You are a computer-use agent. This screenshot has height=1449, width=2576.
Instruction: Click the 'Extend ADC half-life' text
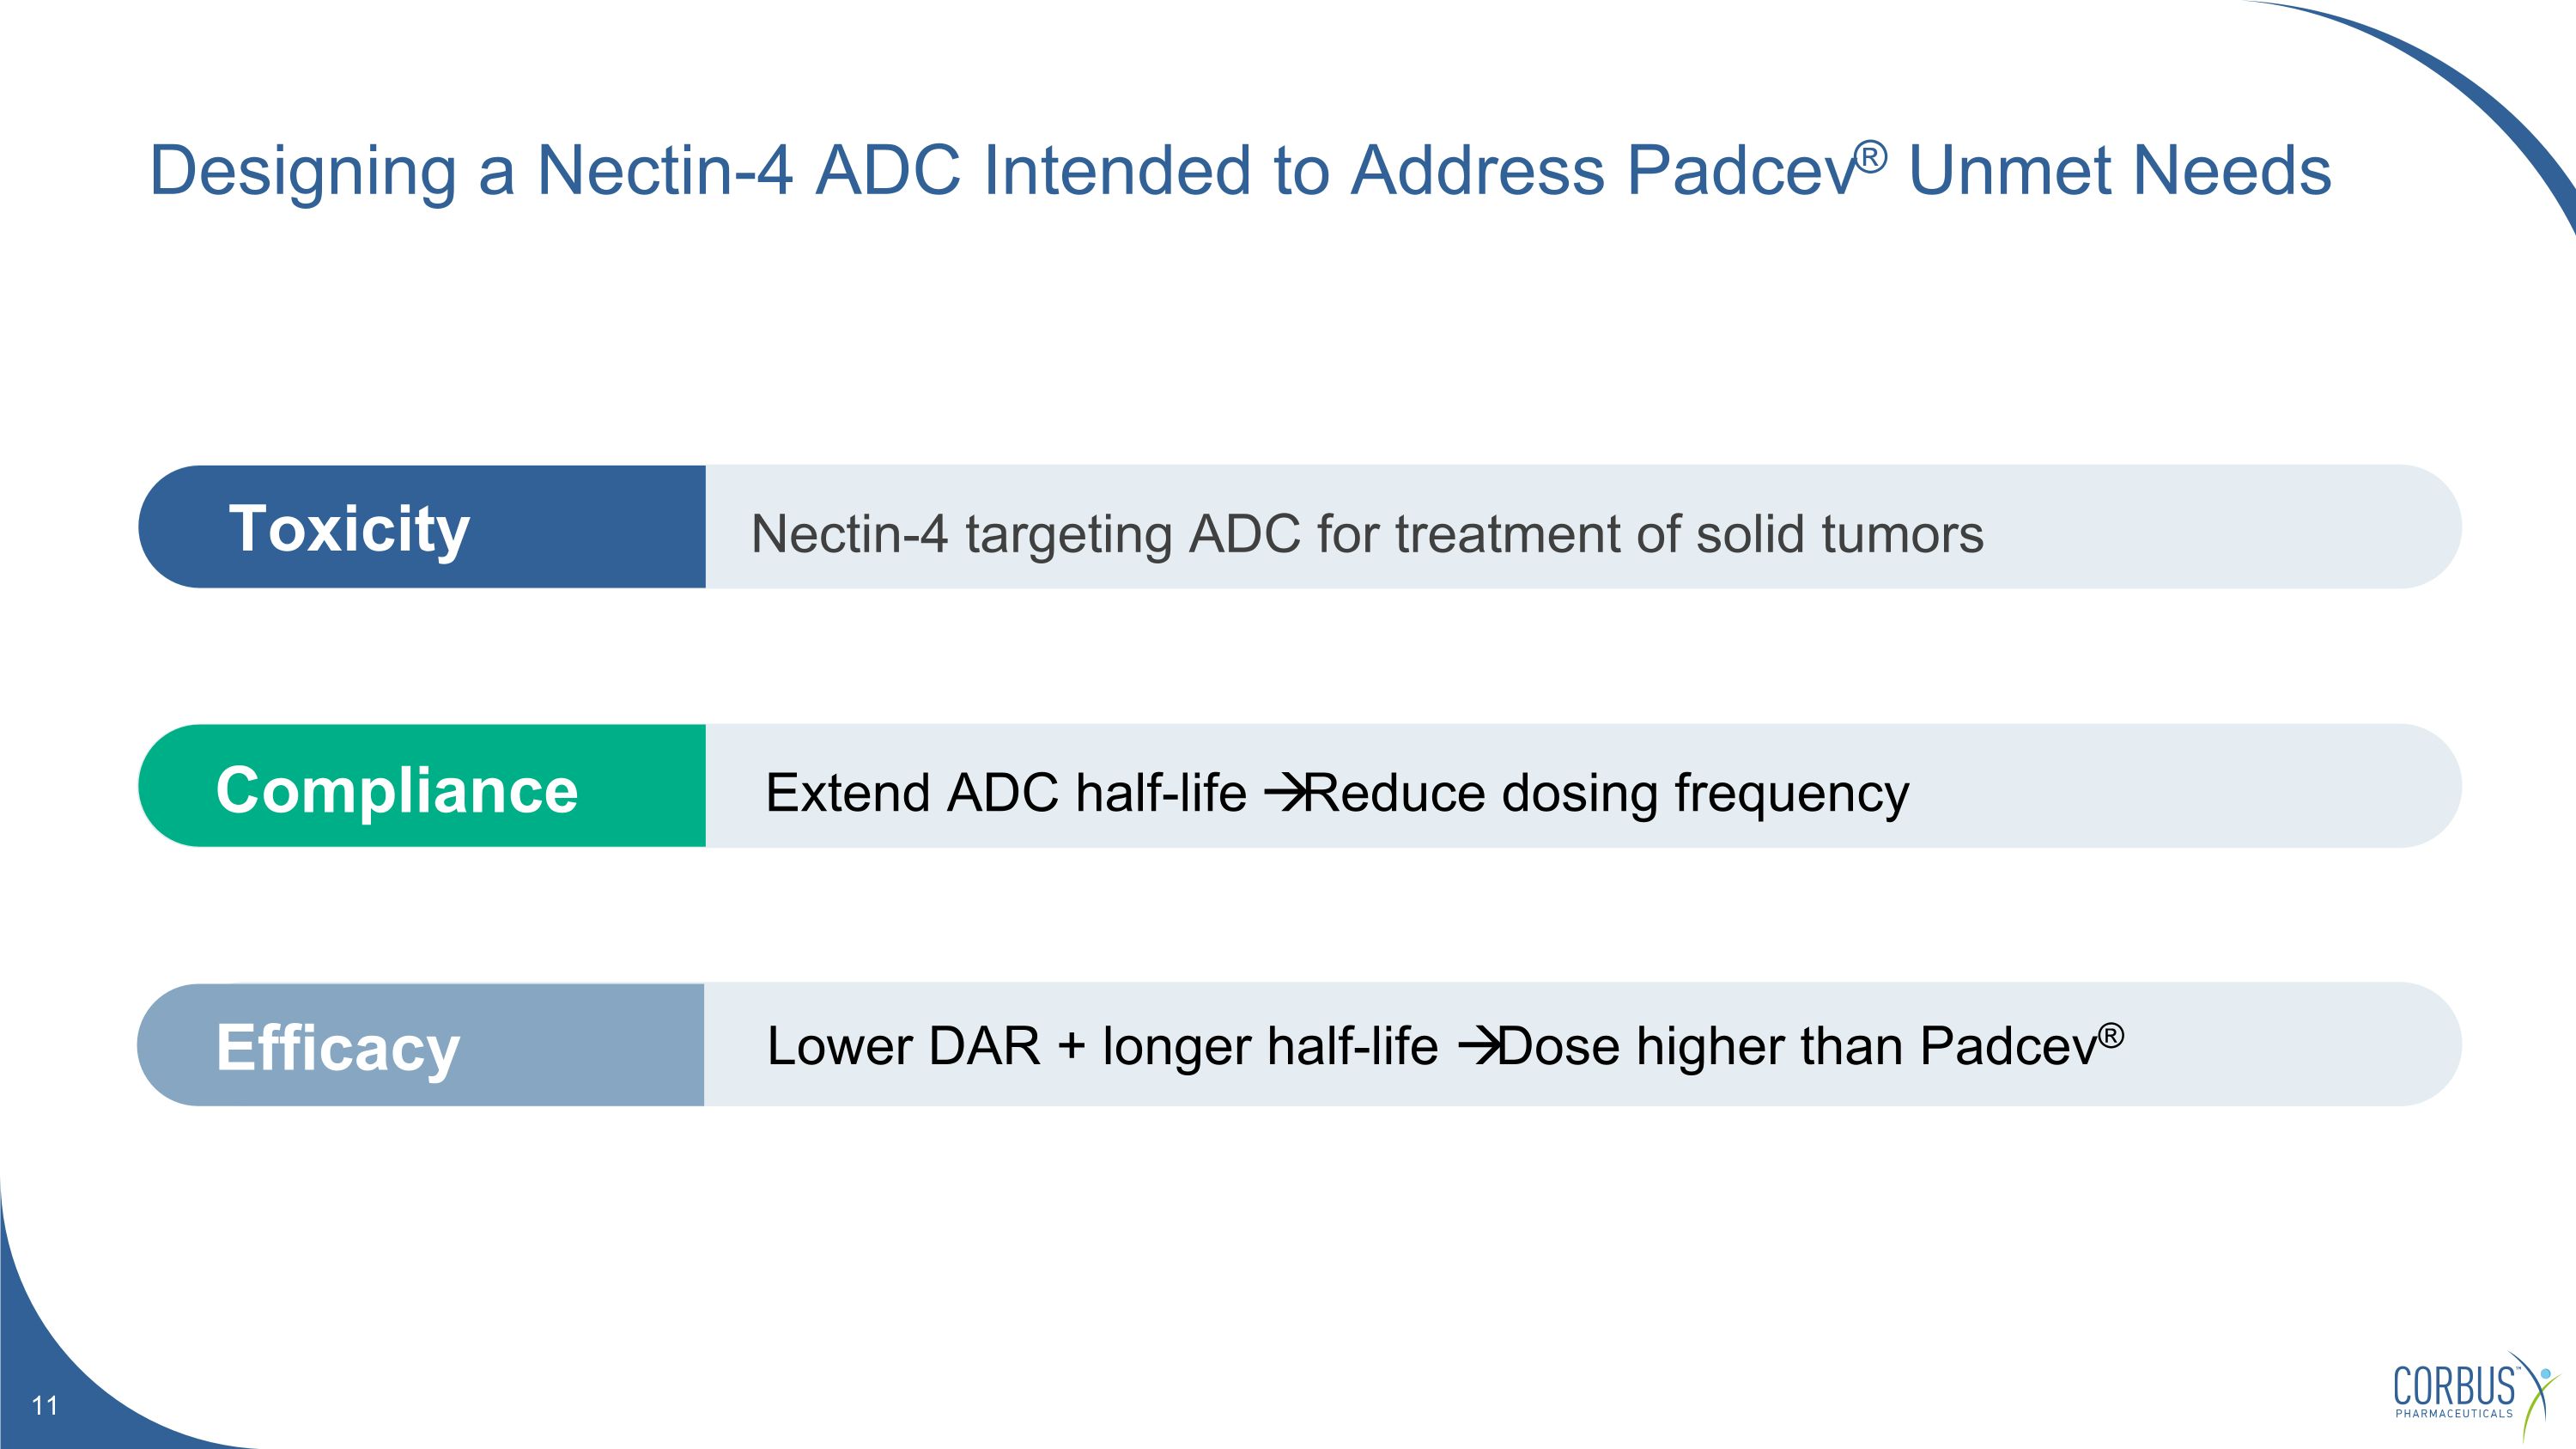[x=1006, y=794]
